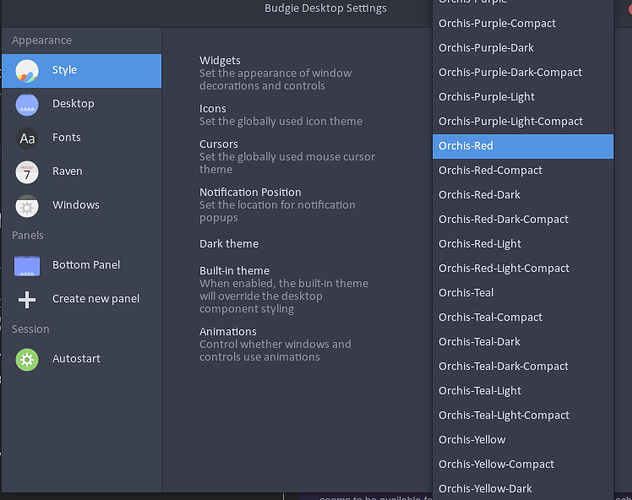Click the Bottom Panel icon
632x500 pixels.
tap(27, 266)
